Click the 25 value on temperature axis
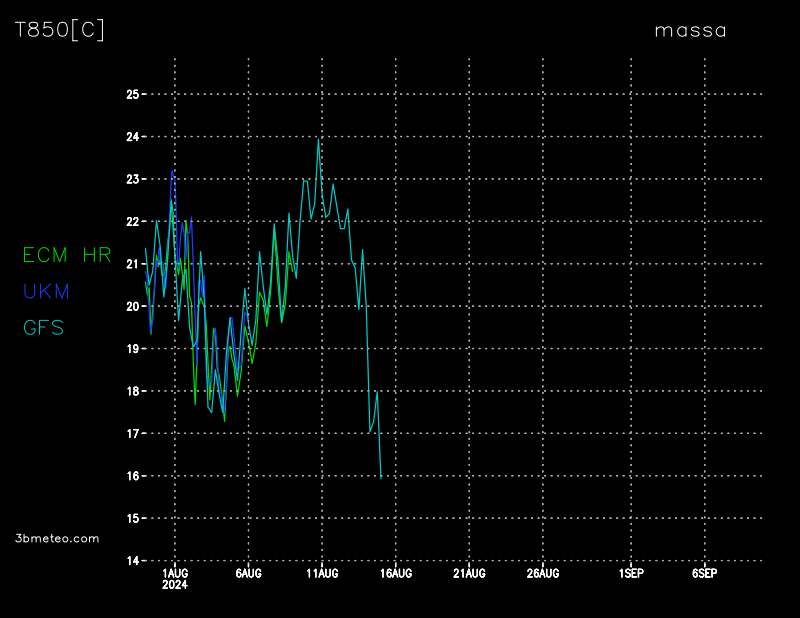 point(132,95)
